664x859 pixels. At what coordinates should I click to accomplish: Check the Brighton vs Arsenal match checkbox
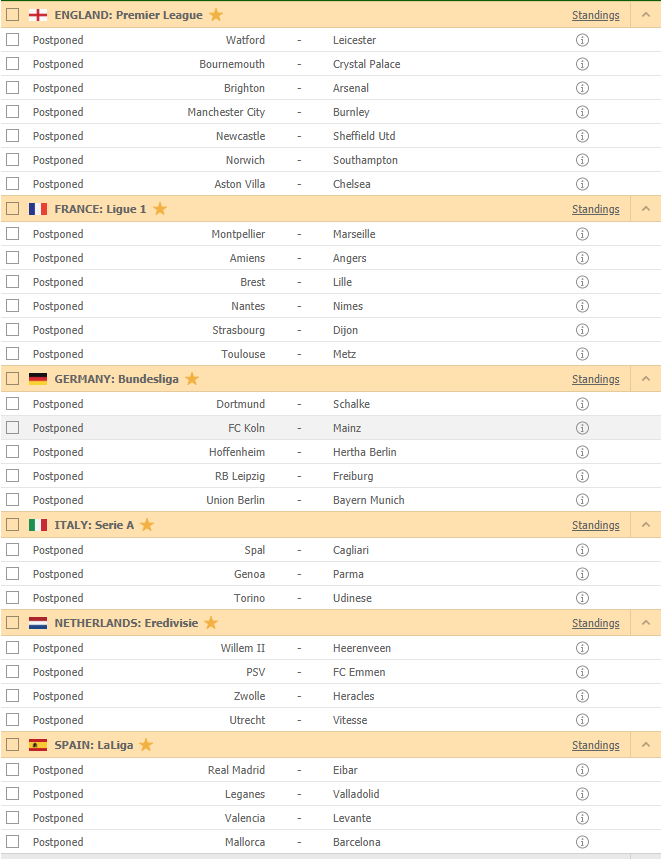pyautogui.click(x=12, y=88)
